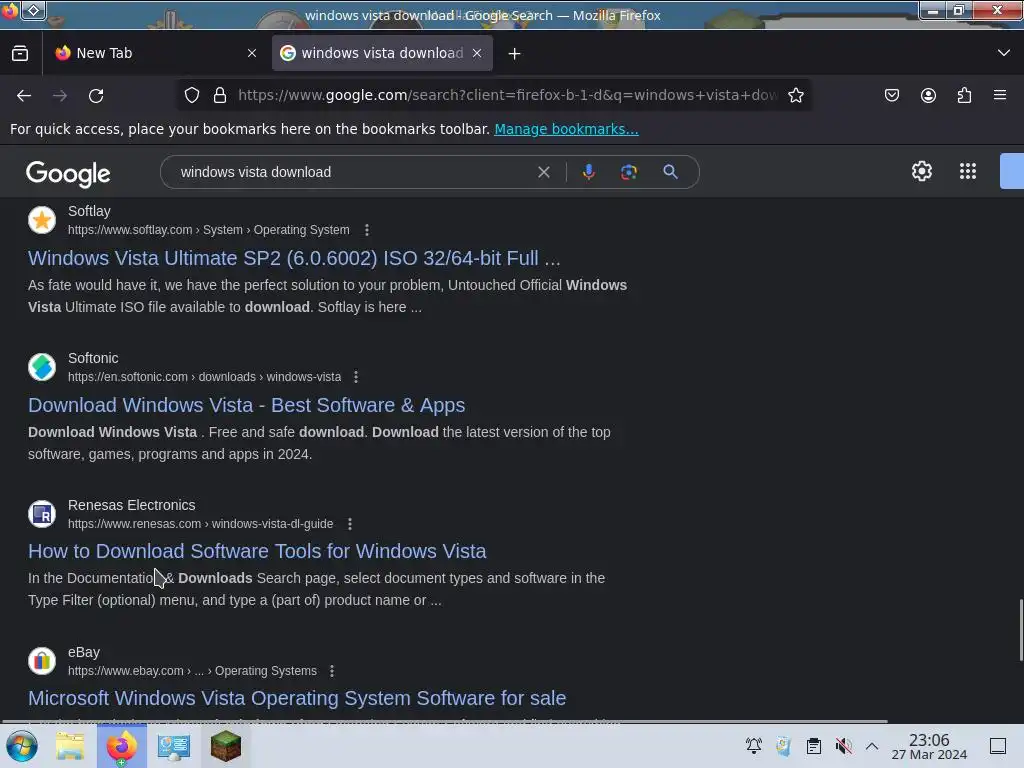This screenshot has width=1024, height=768.
Task: Open Download Windows Vista Softonic result
Action: [246, 405]
